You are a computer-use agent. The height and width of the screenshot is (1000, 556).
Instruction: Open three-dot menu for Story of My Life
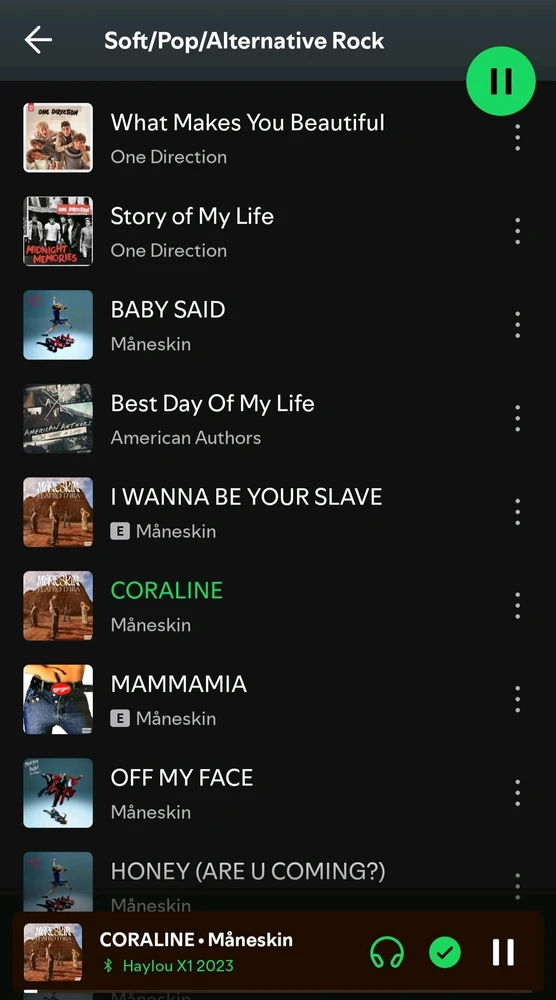click(x=517, y=231)
